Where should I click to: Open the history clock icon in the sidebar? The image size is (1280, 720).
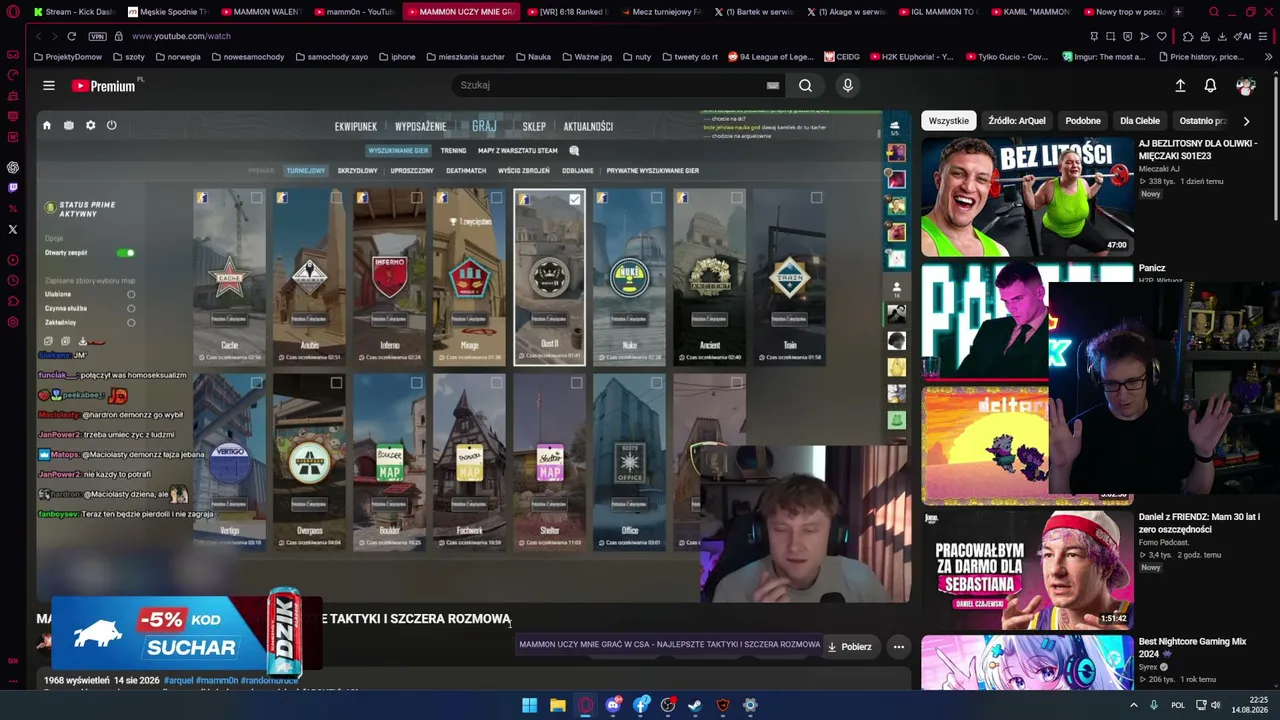coord(13,260)
